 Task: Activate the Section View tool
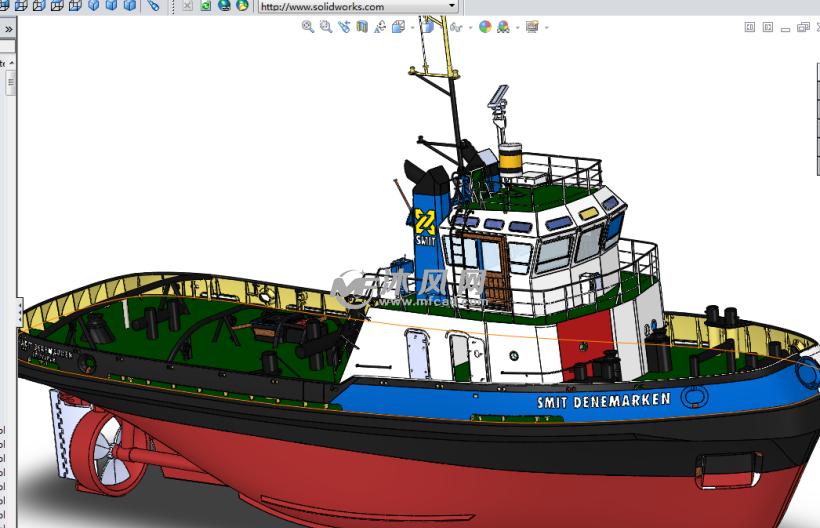[362, 27]
